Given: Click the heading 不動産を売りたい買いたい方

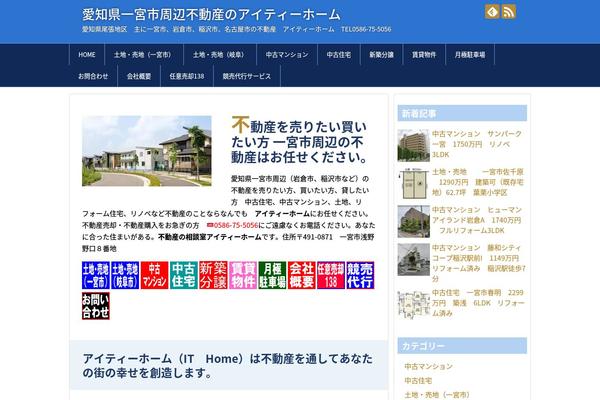Looking at the screenshot, I should 301,141.
